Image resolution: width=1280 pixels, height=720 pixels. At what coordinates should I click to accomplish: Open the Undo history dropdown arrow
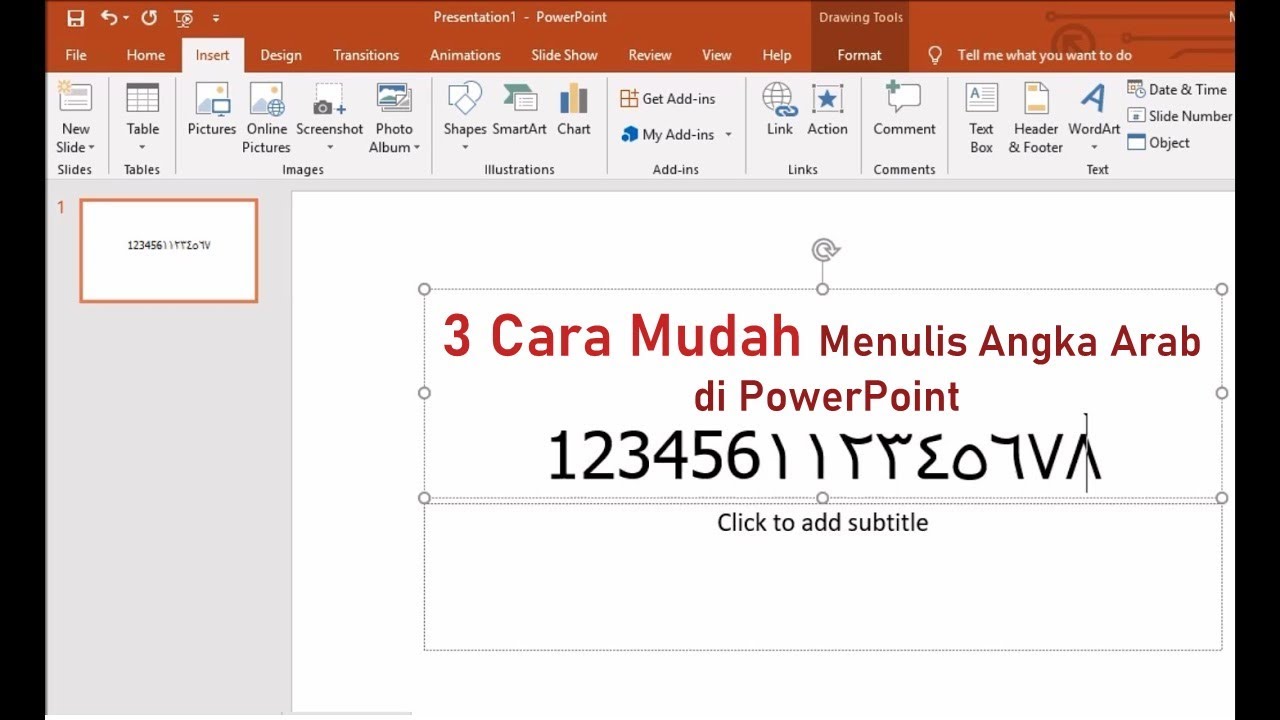tap(126, 18)
